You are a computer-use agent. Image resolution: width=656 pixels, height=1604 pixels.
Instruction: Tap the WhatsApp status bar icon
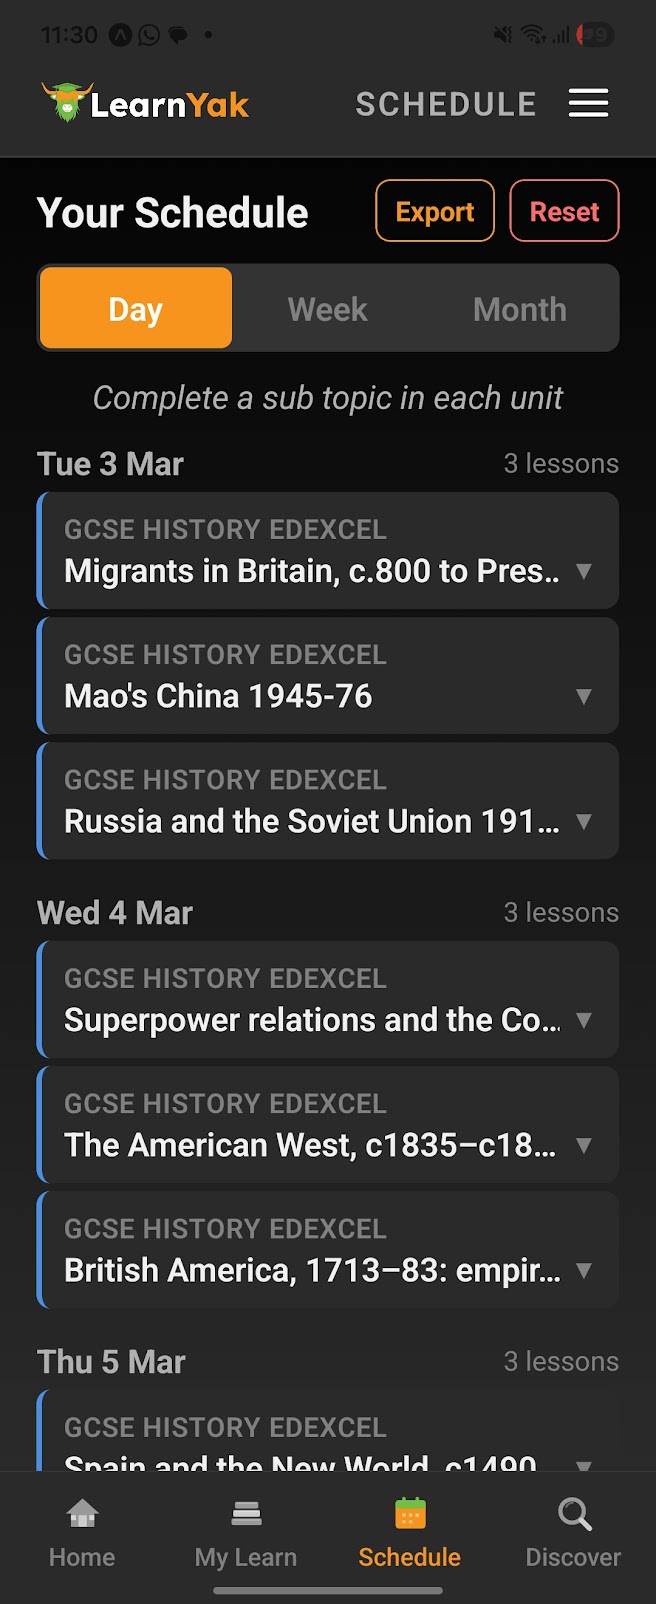tap(149, 35)
